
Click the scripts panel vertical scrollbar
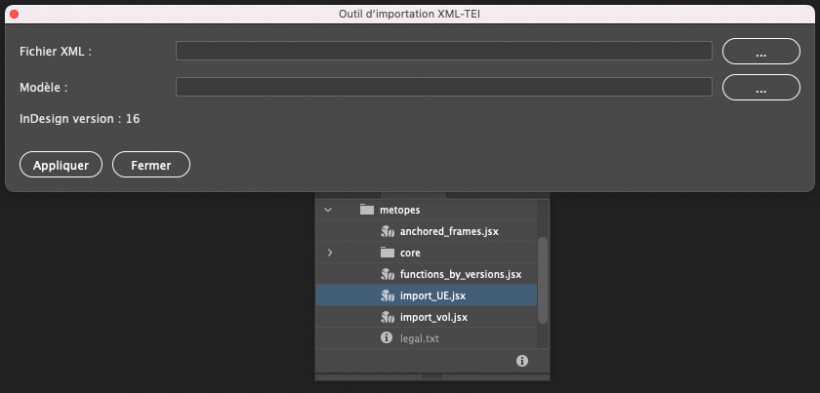coord(542,280)
